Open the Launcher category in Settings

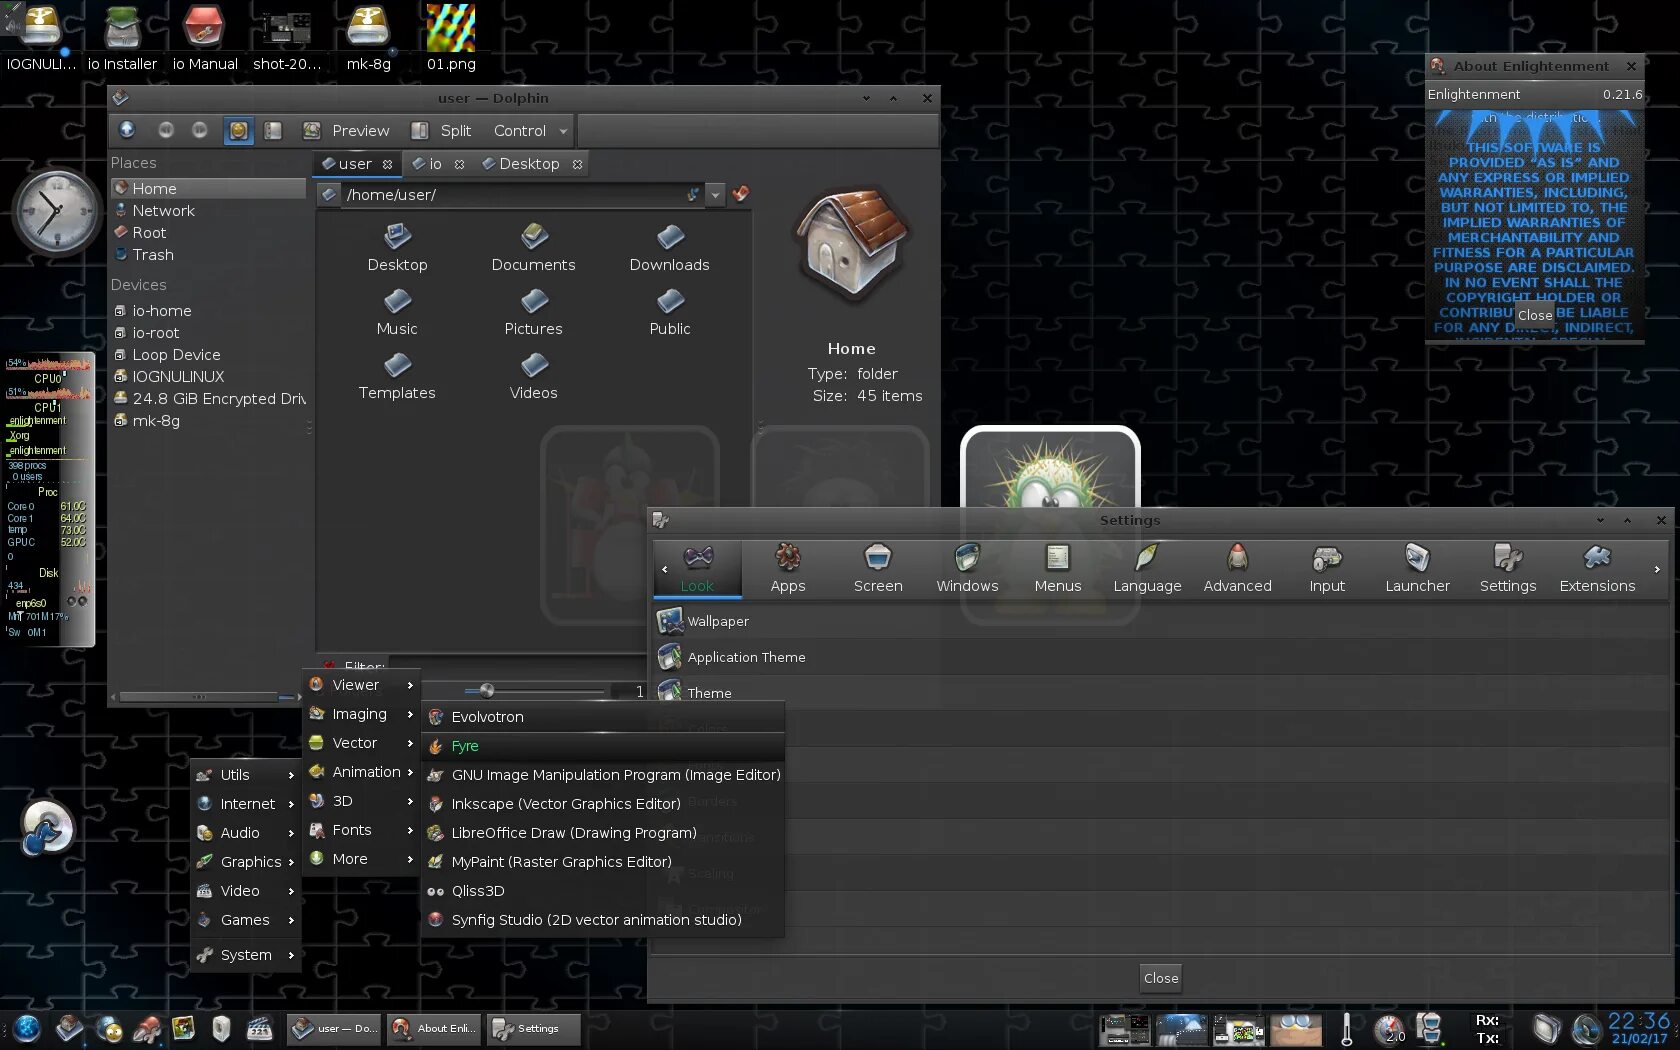coord(1417,569)
